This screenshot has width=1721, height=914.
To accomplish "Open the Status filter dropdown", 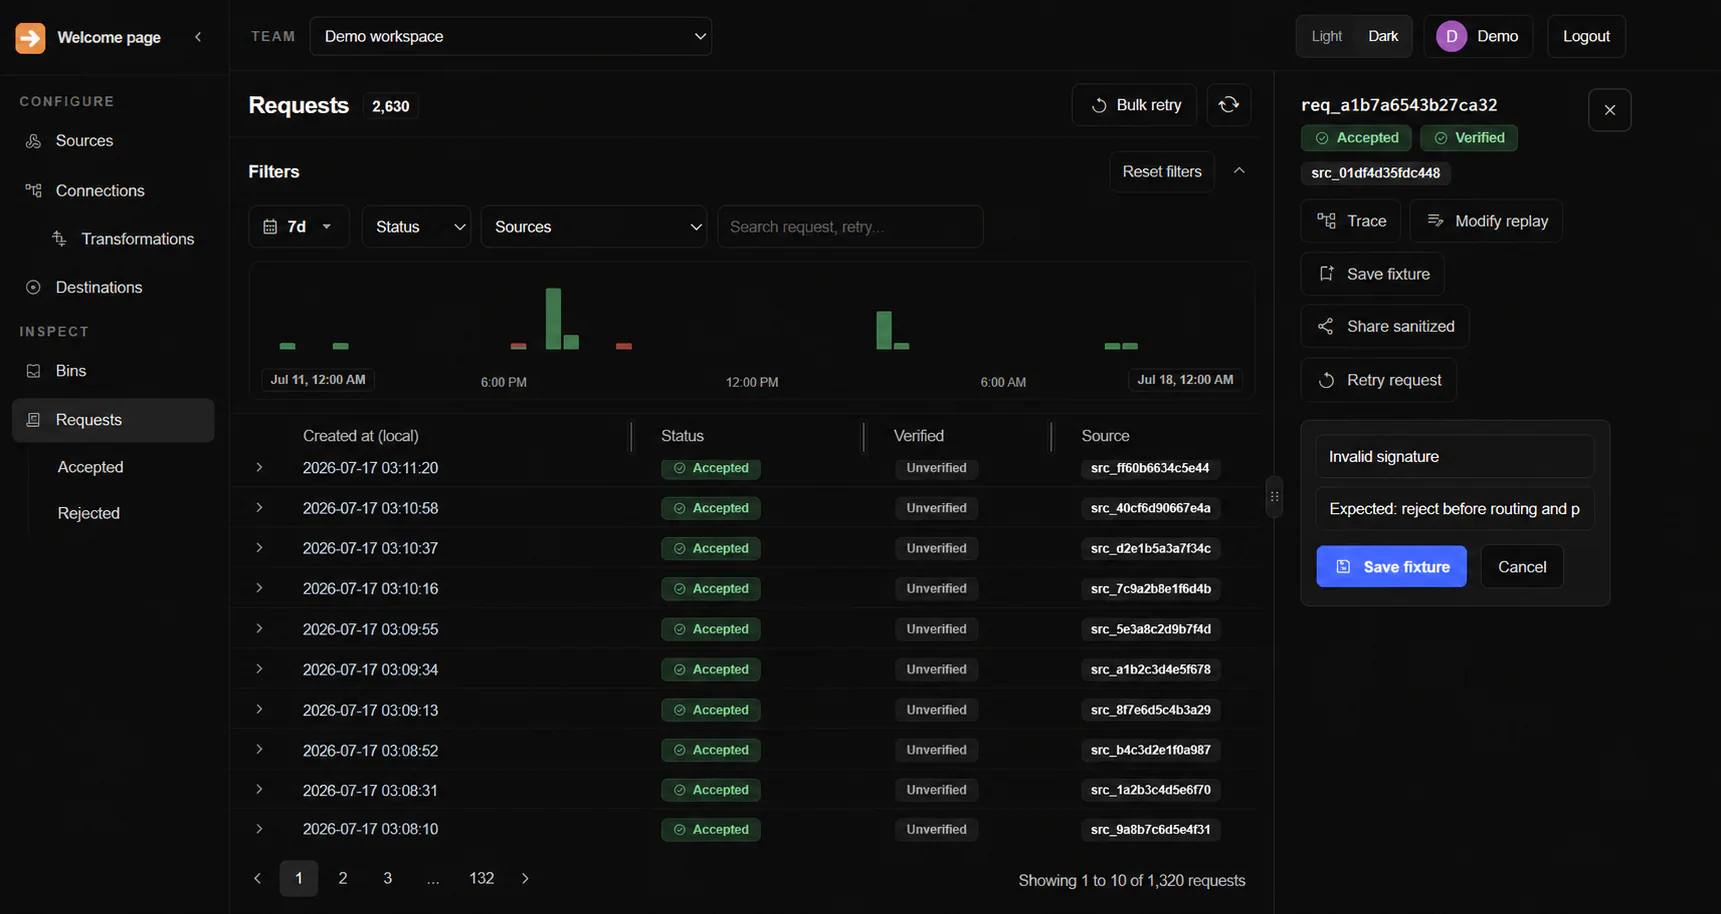I will tap(416, 227).
